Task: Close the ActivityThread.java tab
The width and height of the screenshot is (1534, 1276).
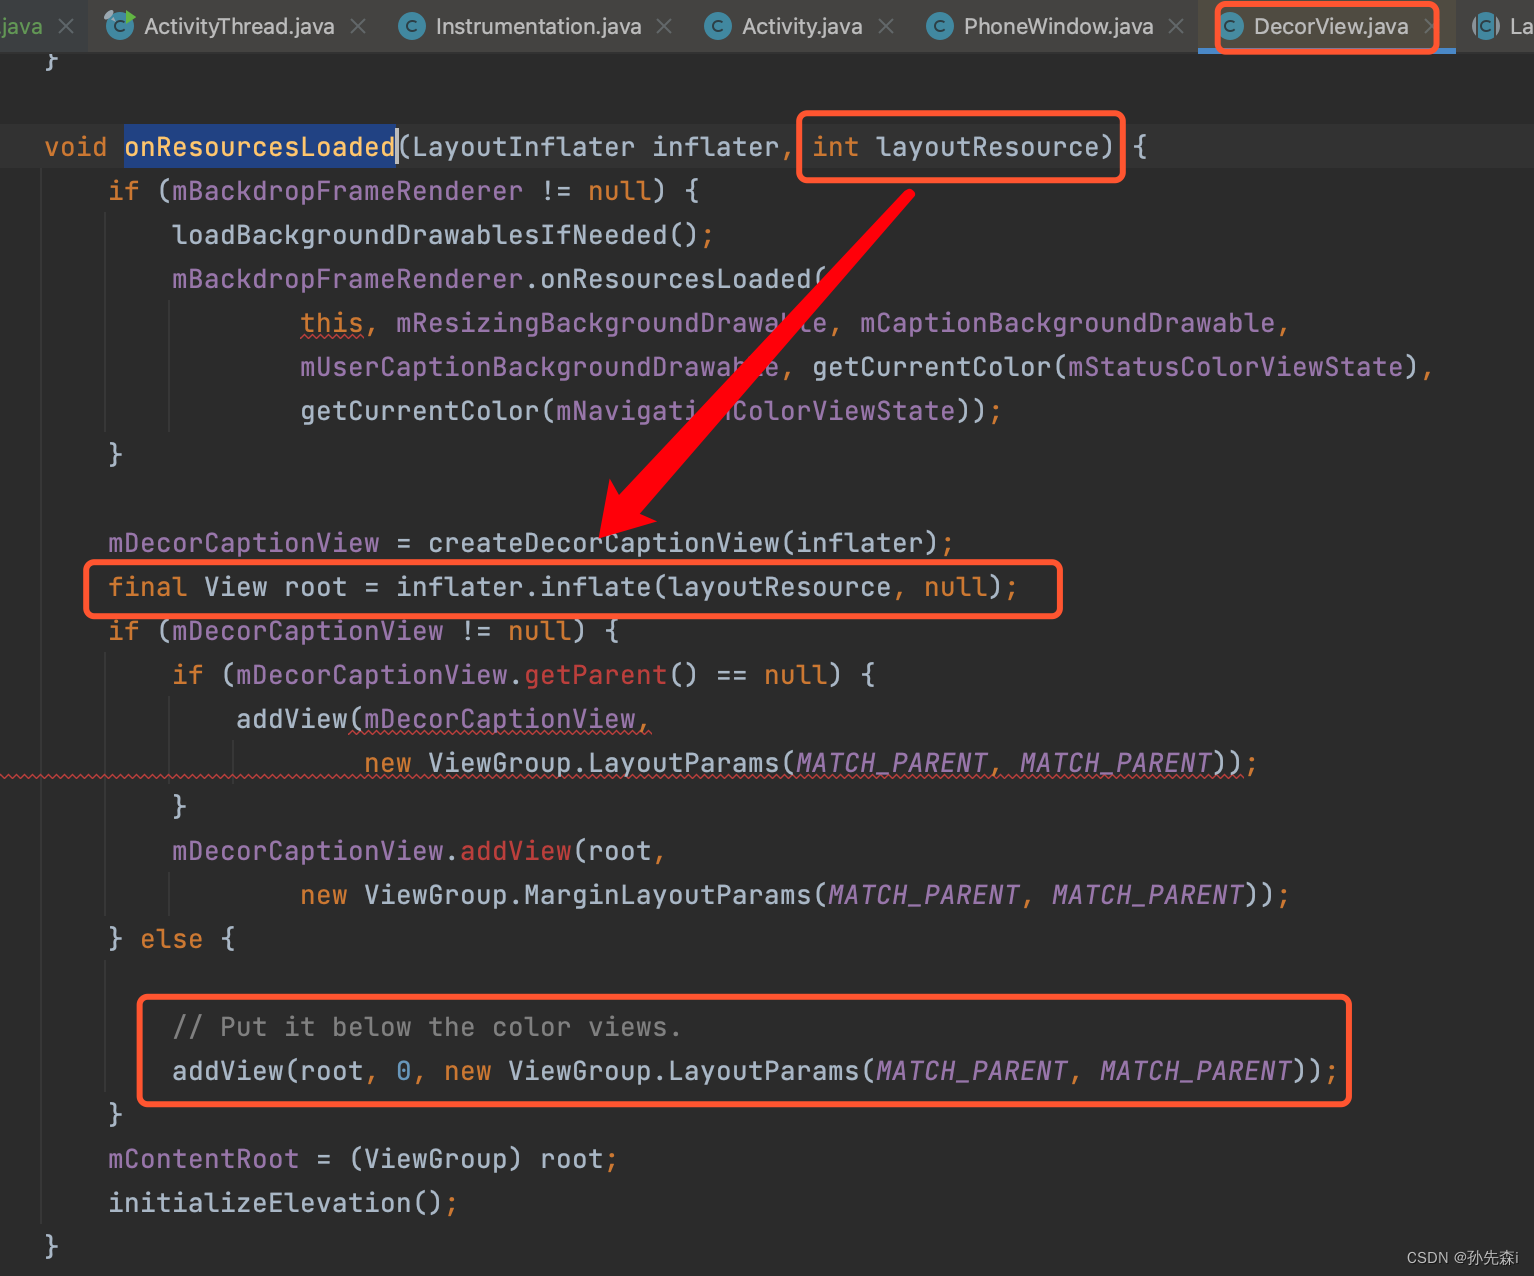Action: pos(358,26)
